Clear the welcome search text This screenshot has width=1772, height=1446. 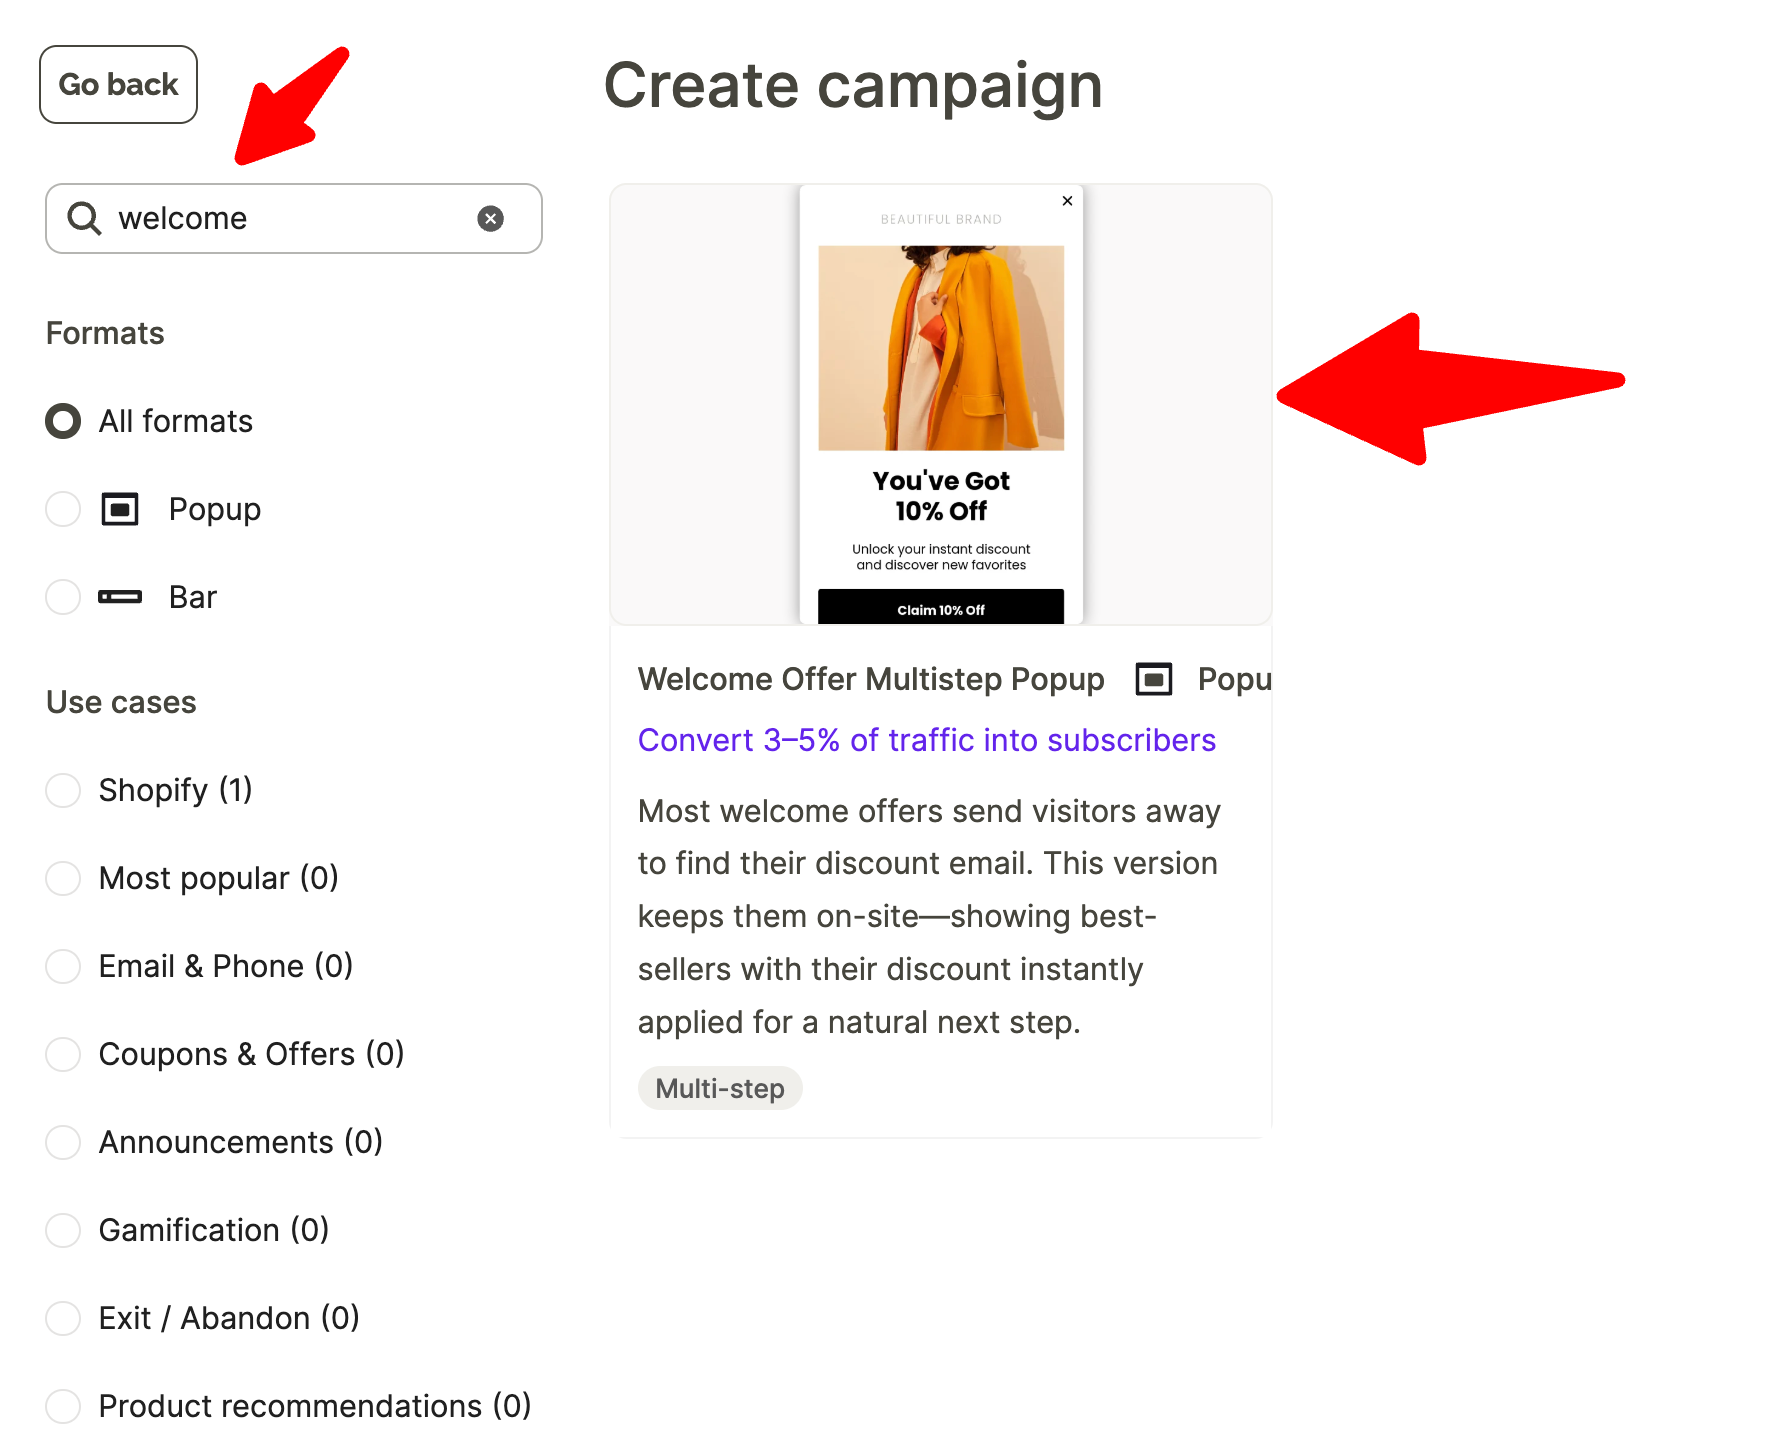(490, 219)
